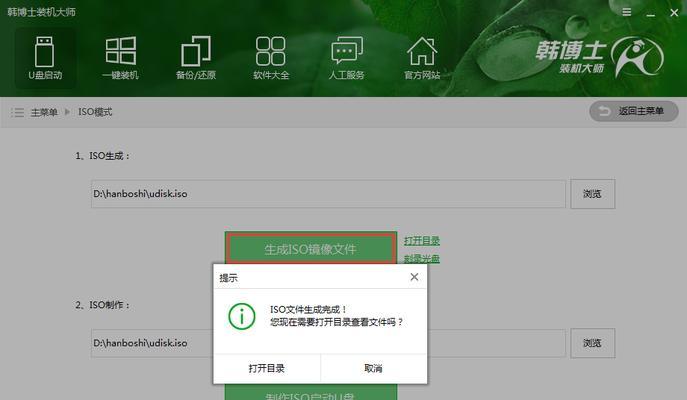Image resolution: width=687 pixels, height=400 pixels.
Task: Click 浏览 button for ISO制作
Action: [592, 343]
